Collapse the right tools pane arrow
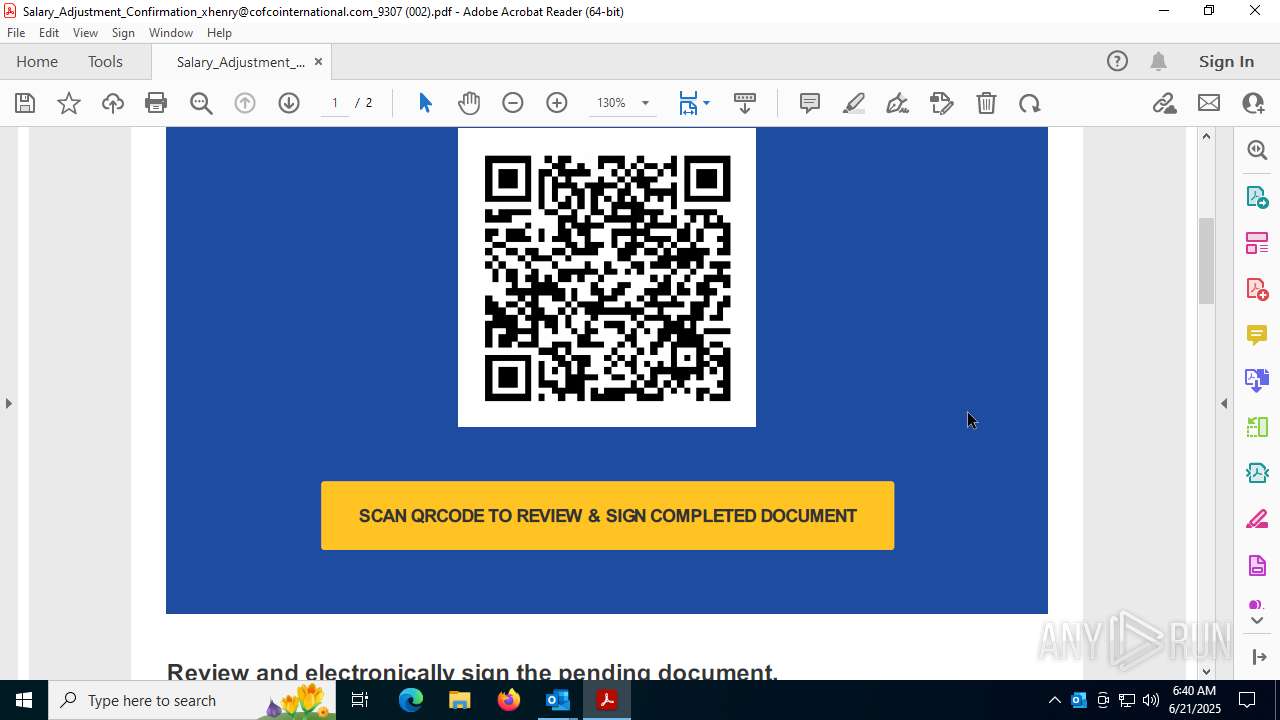This screenshot has height=720, width=1280. point(1224,403)
